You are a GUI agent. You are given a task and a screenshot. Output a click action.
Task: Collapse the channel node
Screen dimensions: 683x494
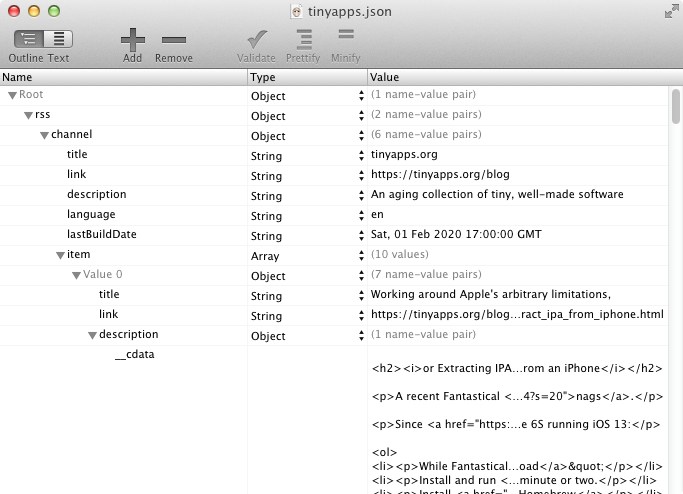[44, 136]
